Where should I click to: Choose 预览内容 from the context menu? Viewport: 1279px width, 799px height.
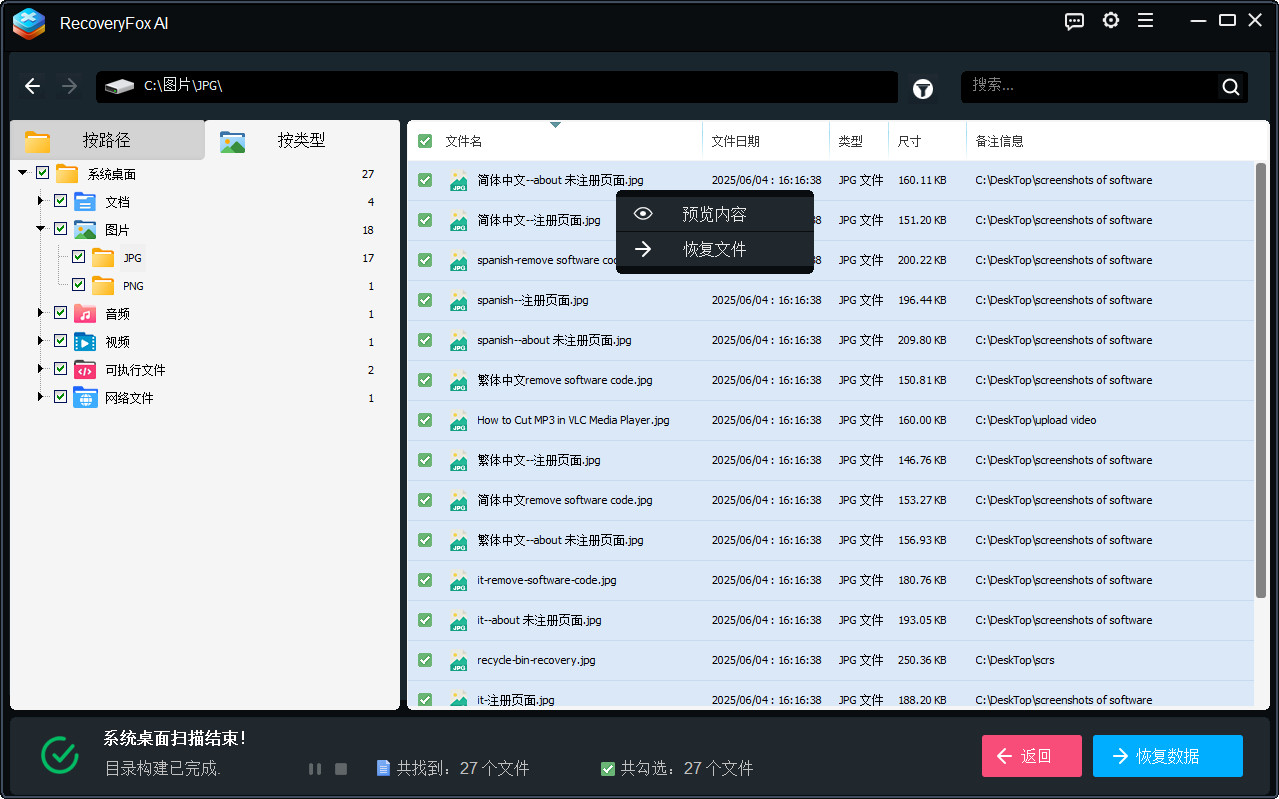point(714,214)
